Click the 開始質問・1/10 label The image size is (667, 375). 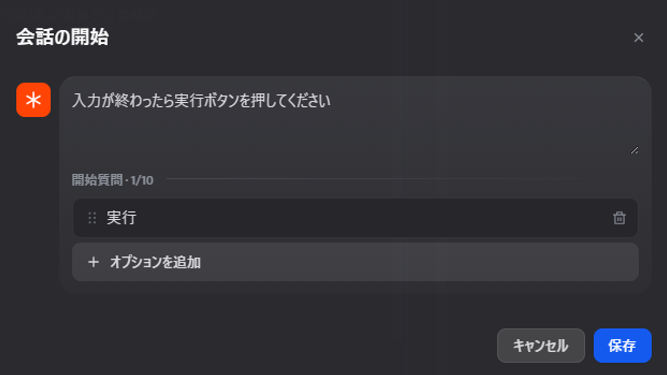pyautogui.click(x=112, y=180)
